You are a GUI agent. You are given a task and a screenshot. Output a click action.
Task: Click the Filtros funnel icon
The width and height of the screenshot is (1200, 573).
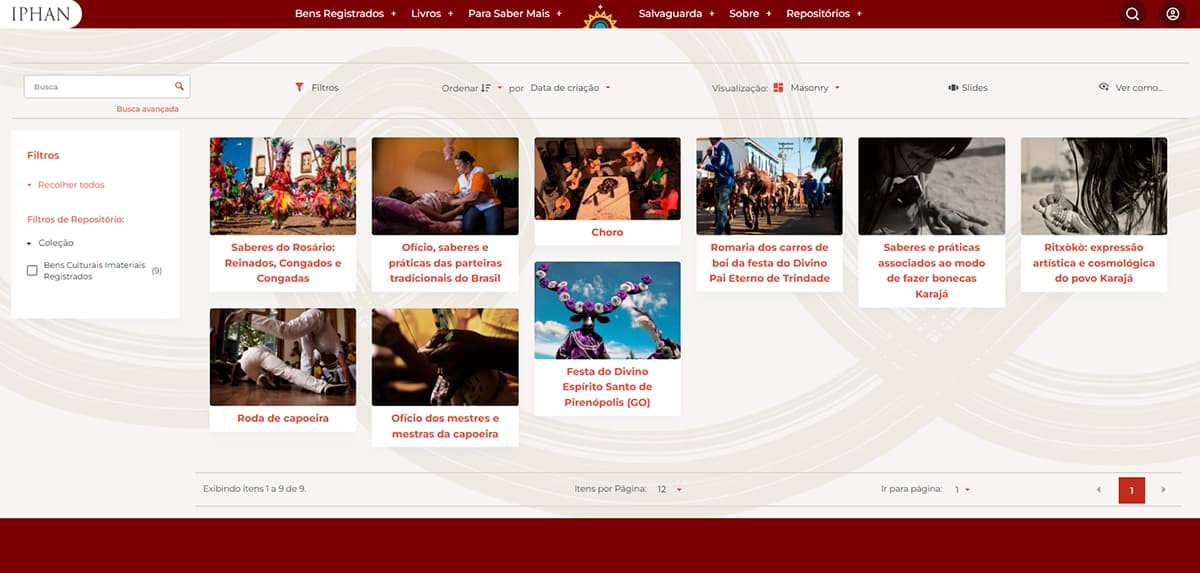[x=299, y=88]
